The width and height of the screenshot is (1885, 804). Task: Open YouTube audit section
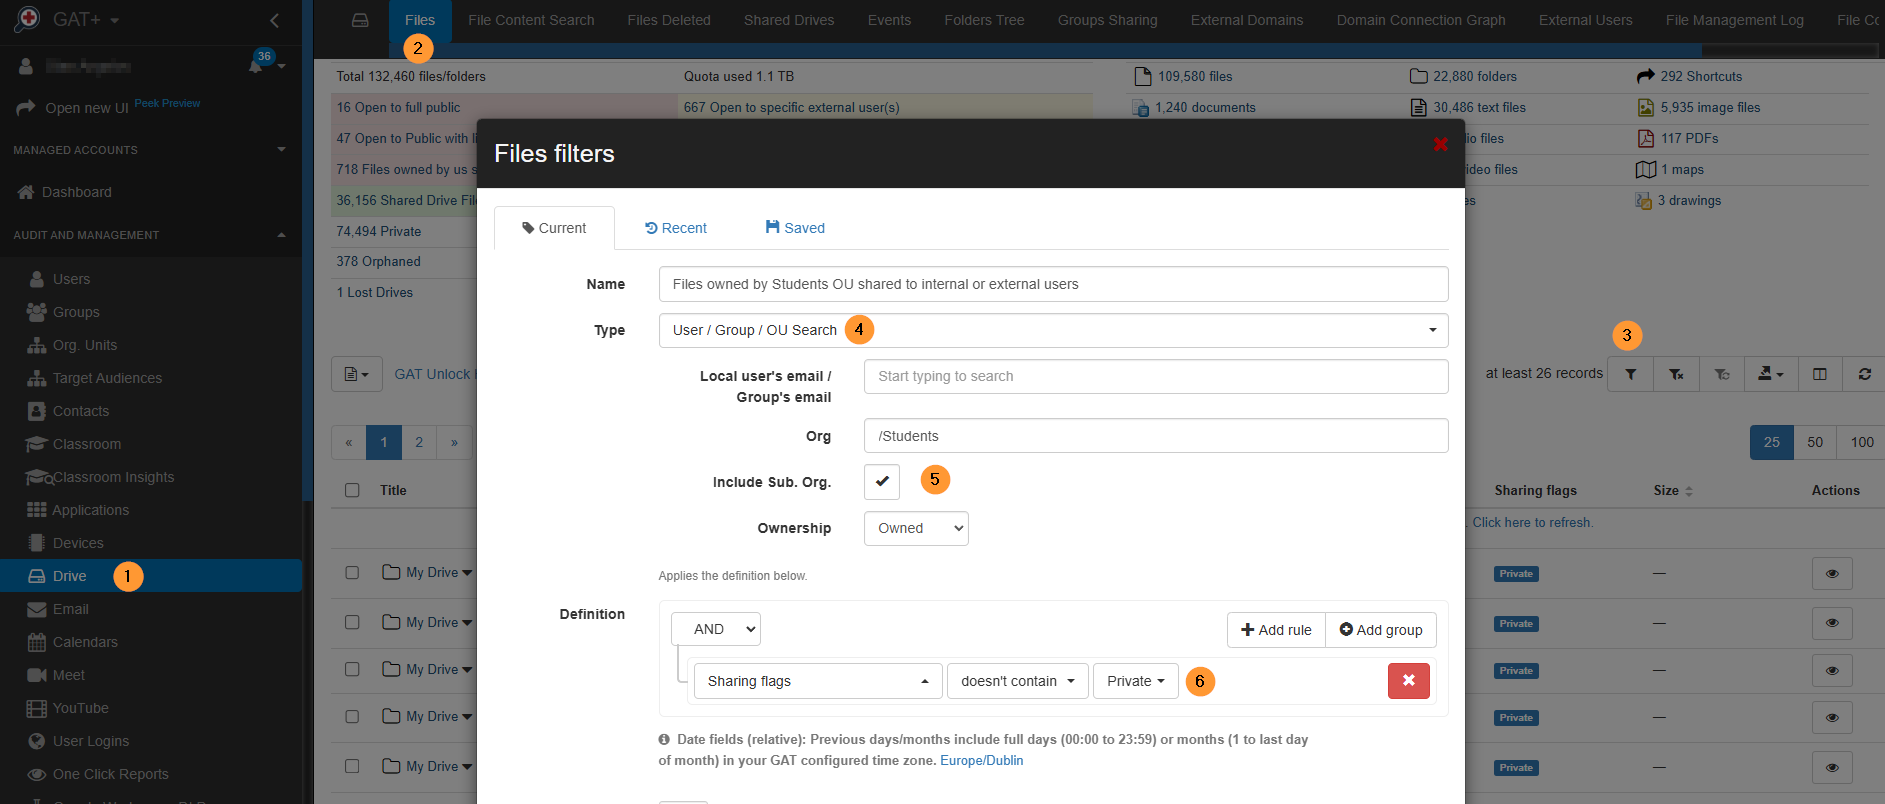coord(80,708)
